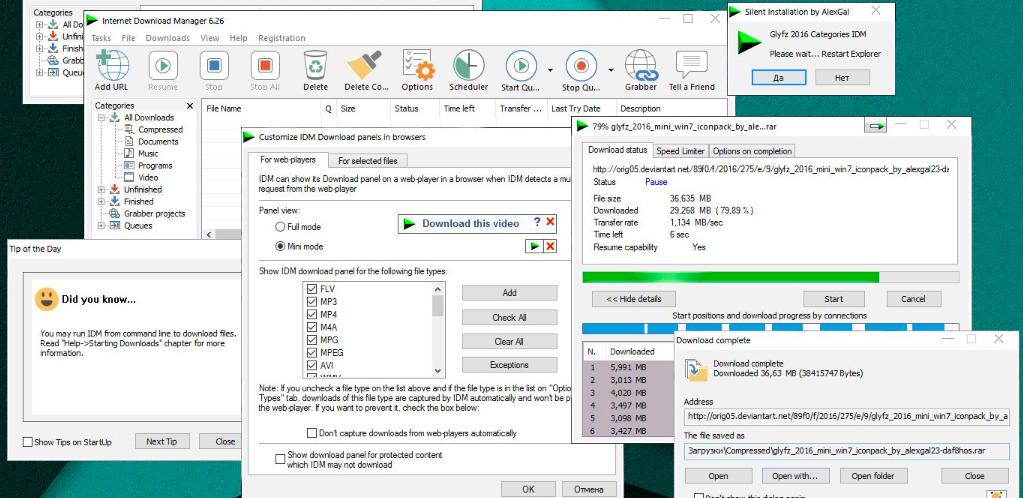The image size is (1023, 498).
Task: Open the Stop Queue dropdown arrow
Action: tap(611, 70)
